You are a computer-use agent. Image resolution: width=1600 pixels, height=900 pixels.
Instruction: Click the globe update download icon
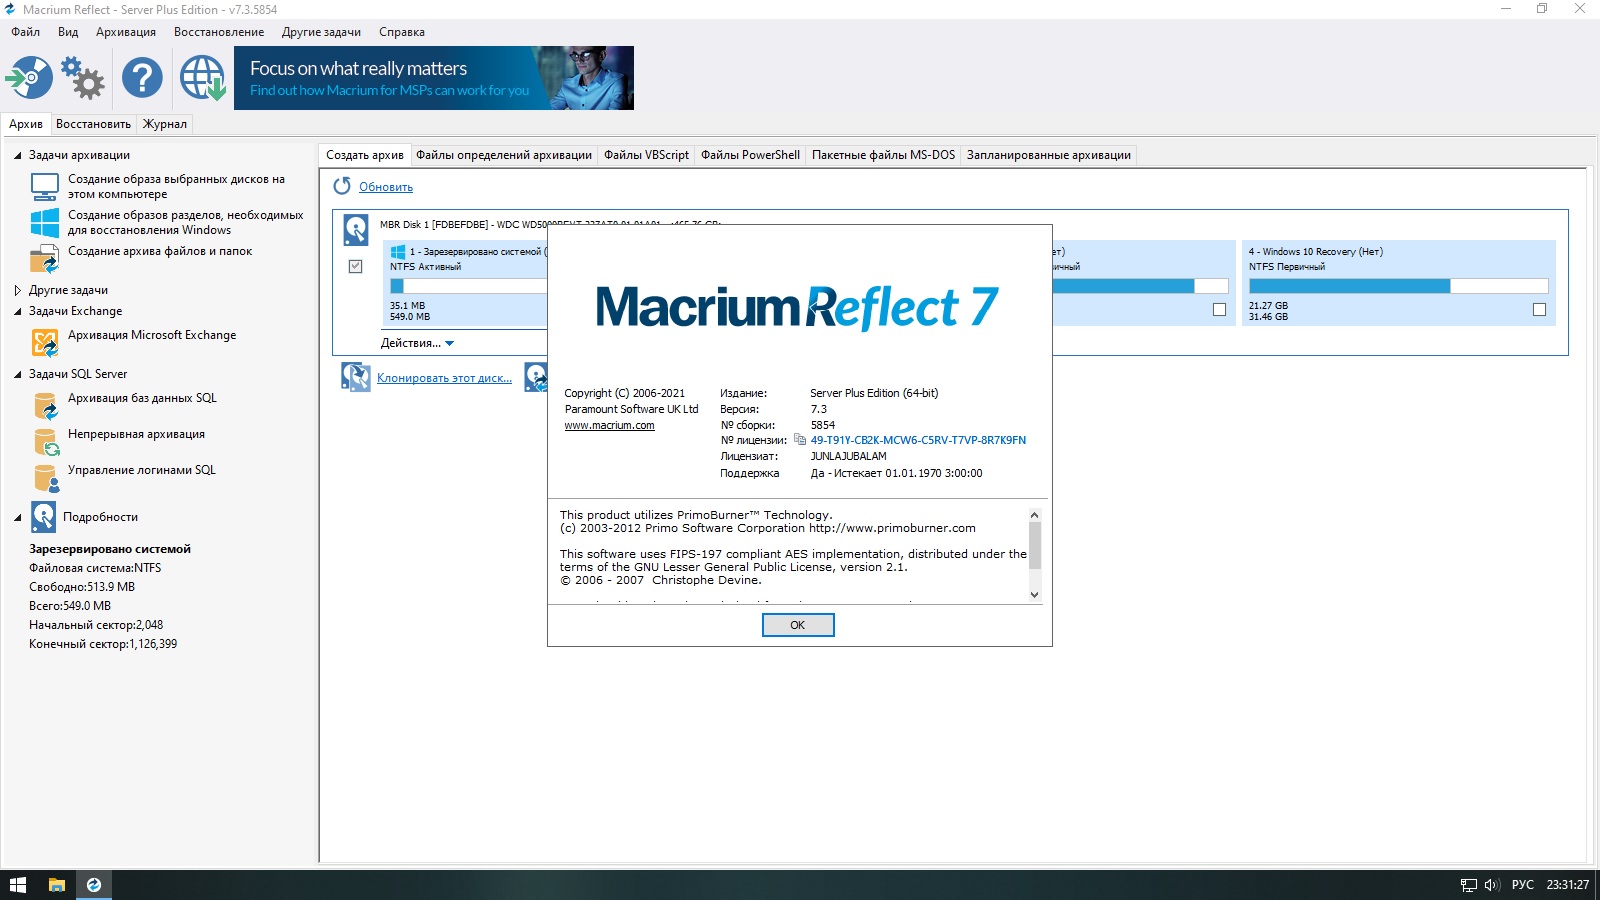202,78
